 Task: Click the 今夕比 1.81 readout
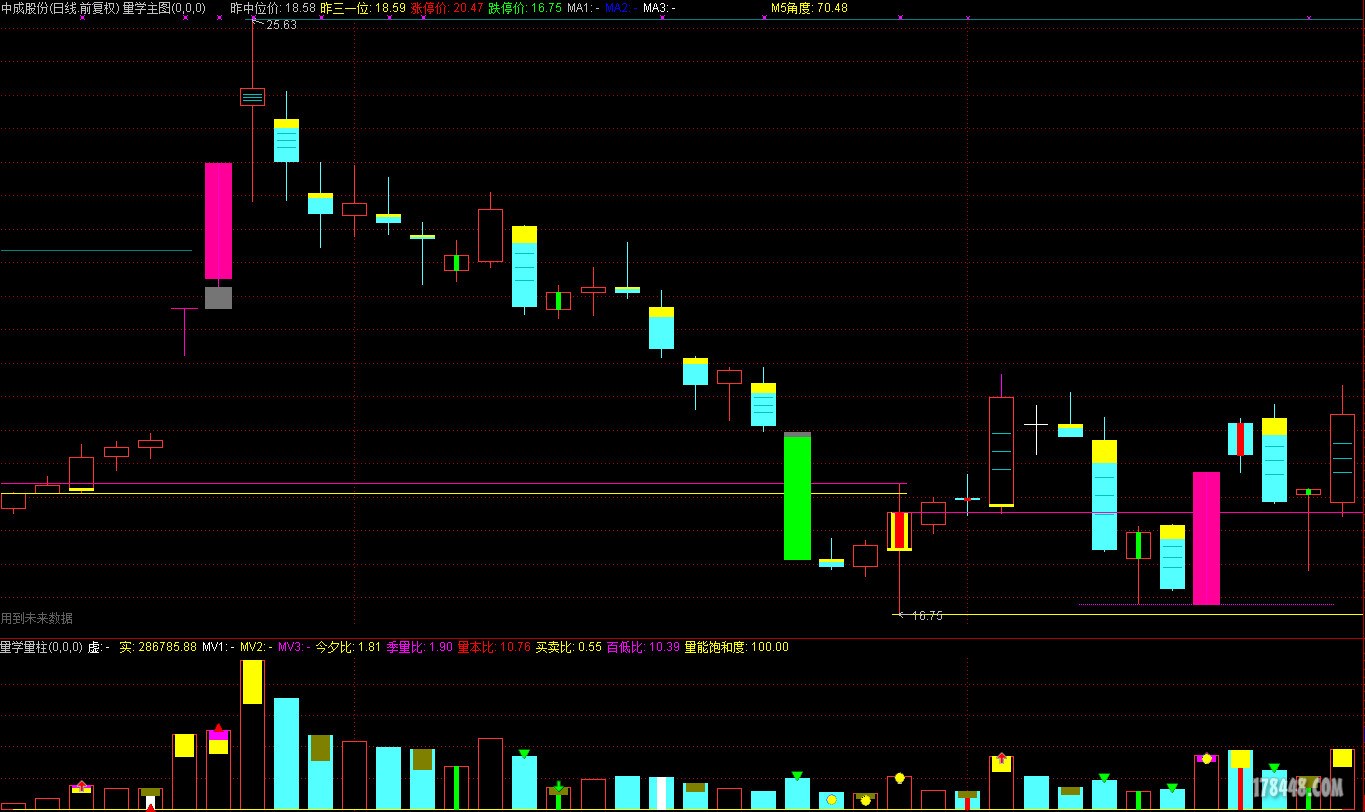pyautogui.click(x=348, y=648)
